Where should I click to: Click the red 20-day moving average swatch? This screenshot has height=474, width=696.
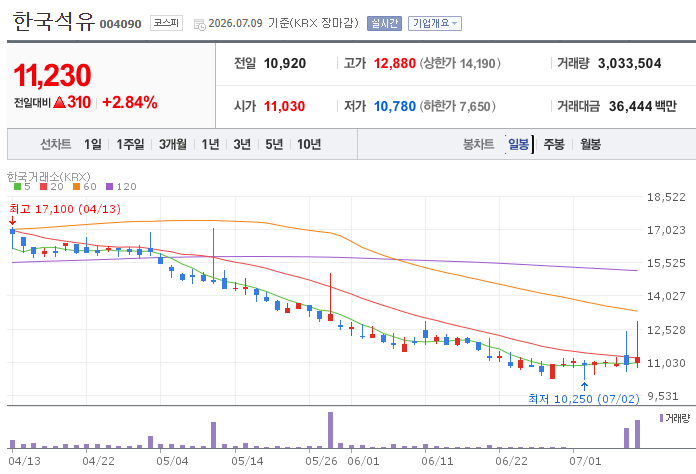coord(43,187)
